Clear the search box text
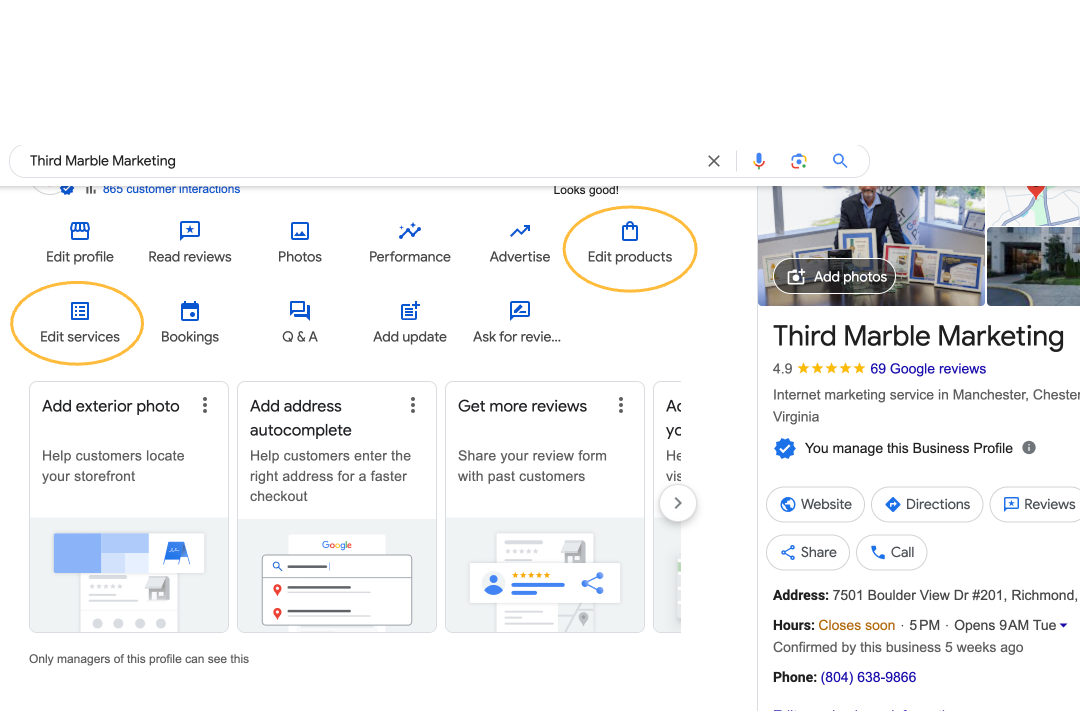The image size is (1080, 711). [x=714, y=161]
